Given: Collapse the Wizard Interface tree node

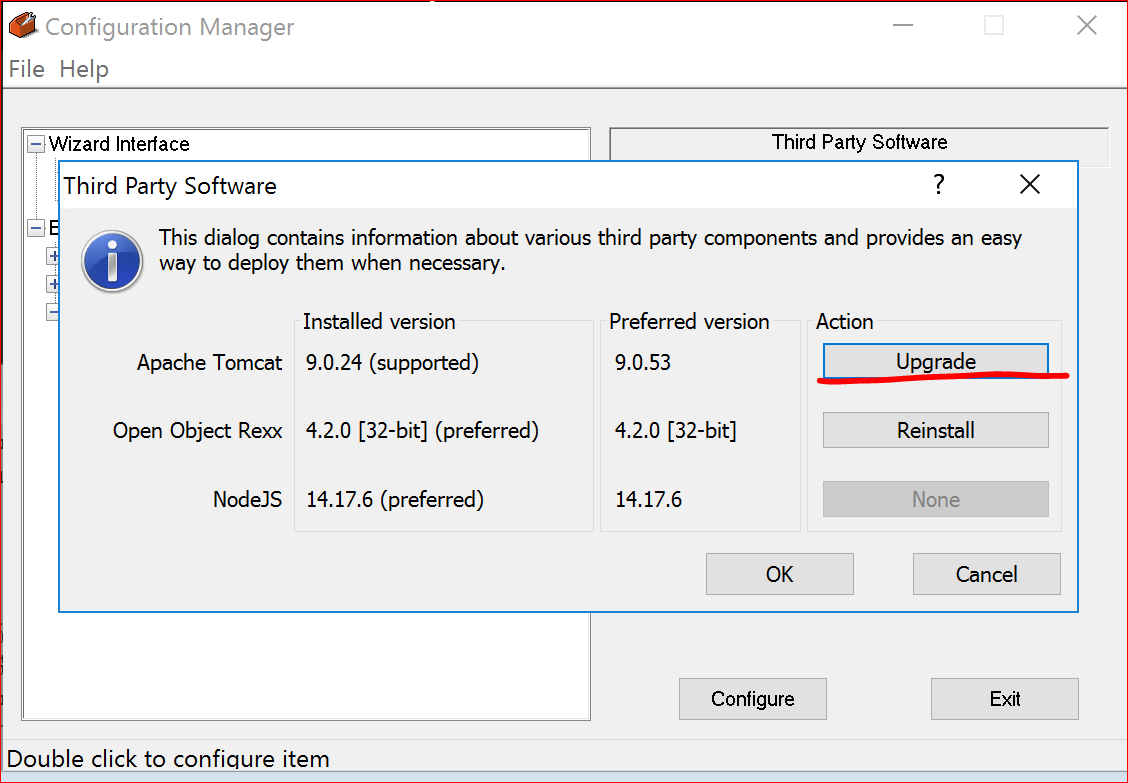Looking at the screenshot, I should [x=36, y=144].
